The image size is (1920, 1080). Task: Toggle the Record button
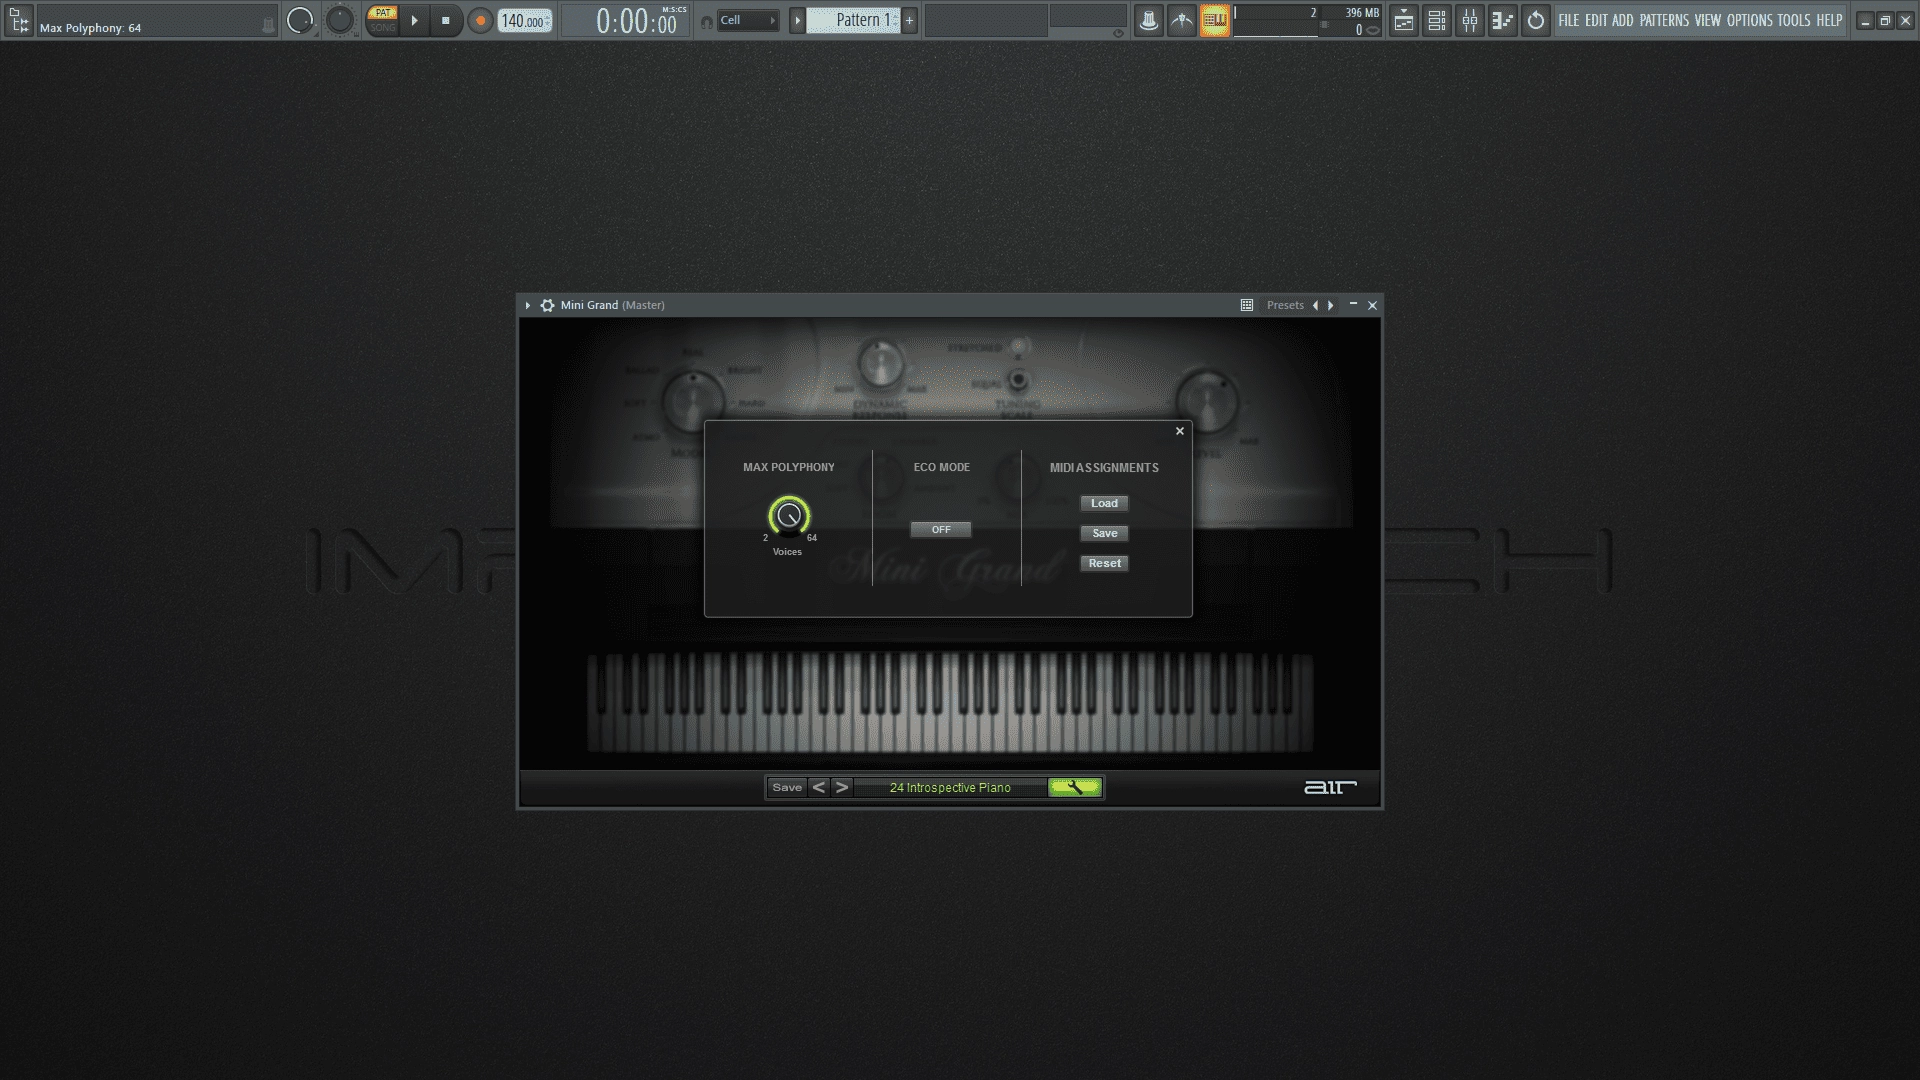pyautogui.click(x=480, y=20)
